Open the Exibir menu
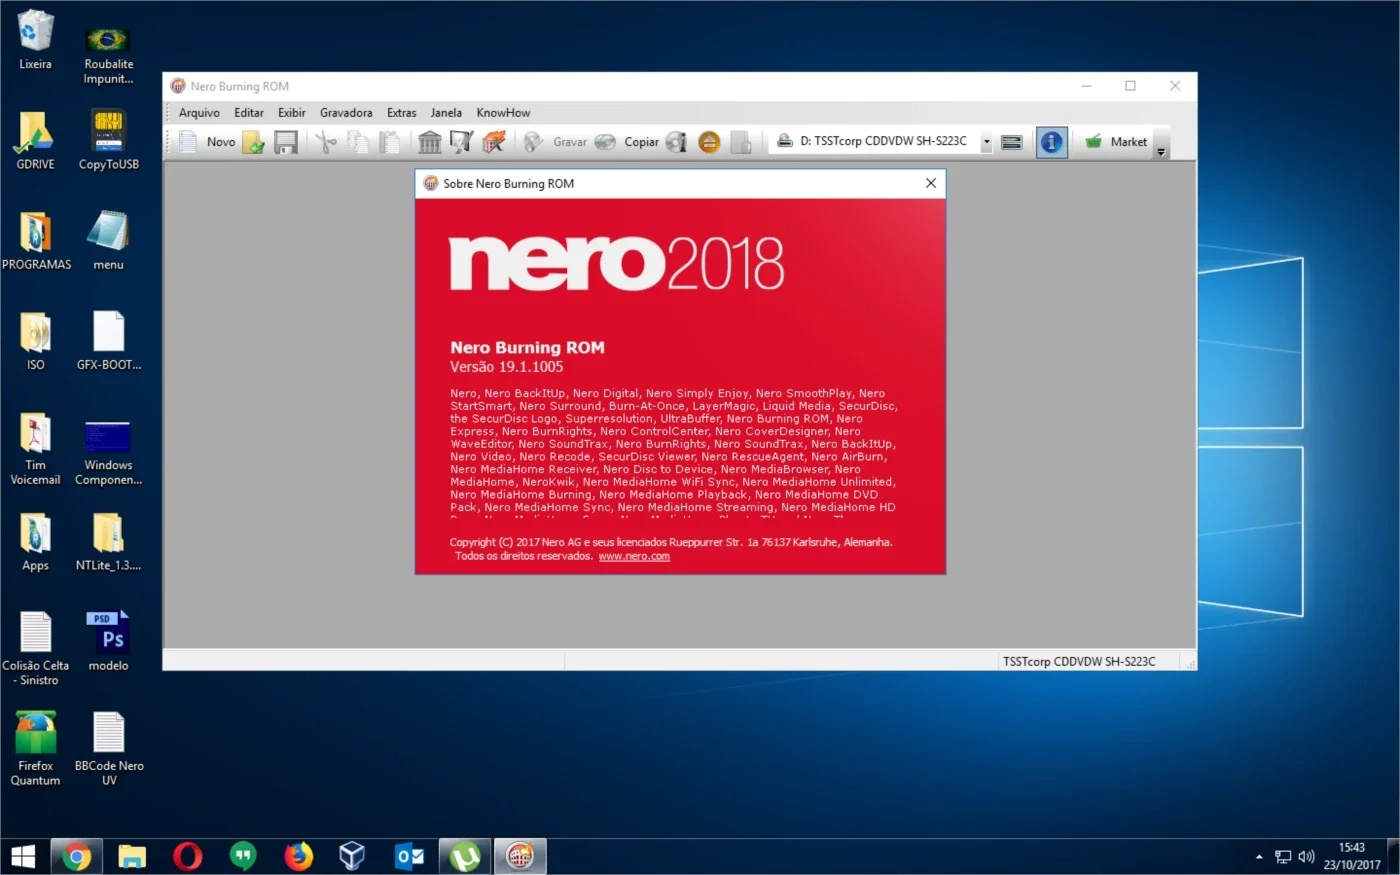Image resolution: width=1400 pixels, height=875 pixels. point(292,113)
